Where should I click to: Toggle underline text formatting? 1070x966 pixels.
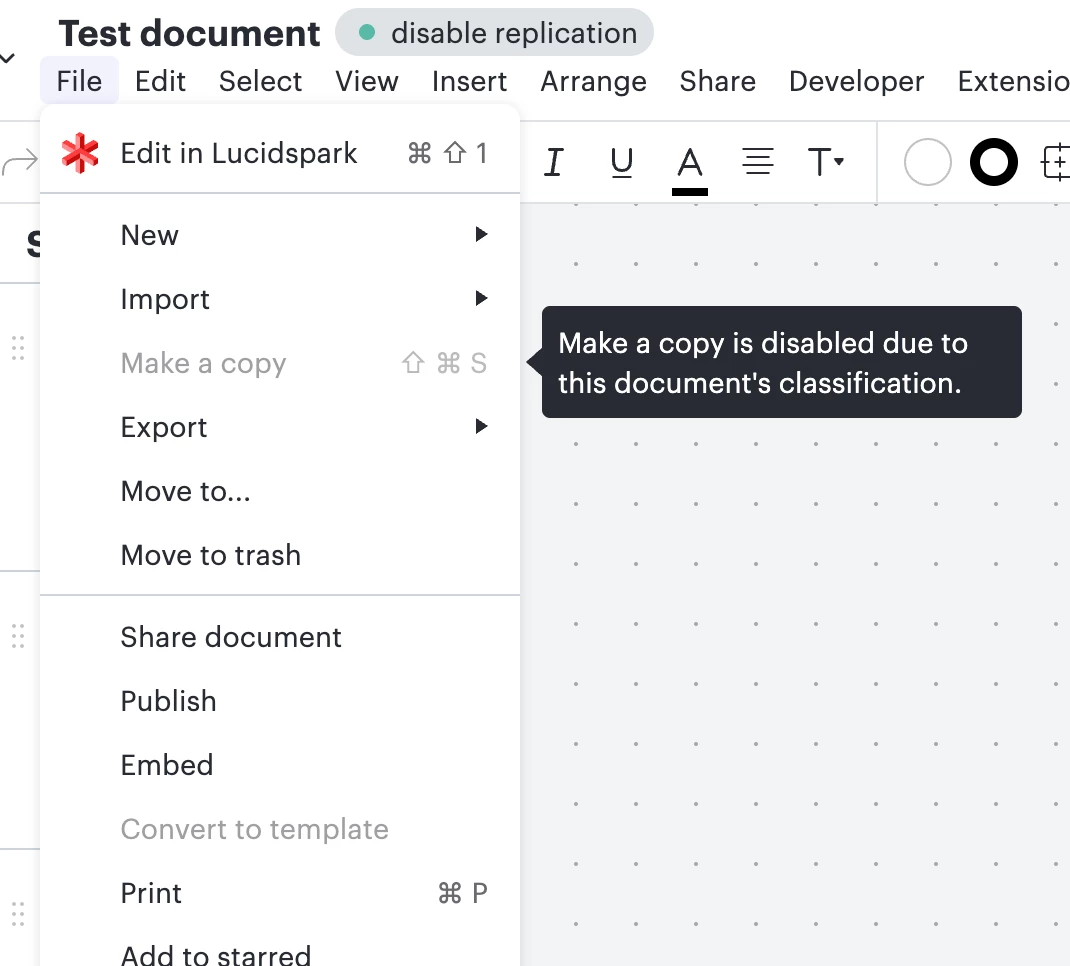622,162
